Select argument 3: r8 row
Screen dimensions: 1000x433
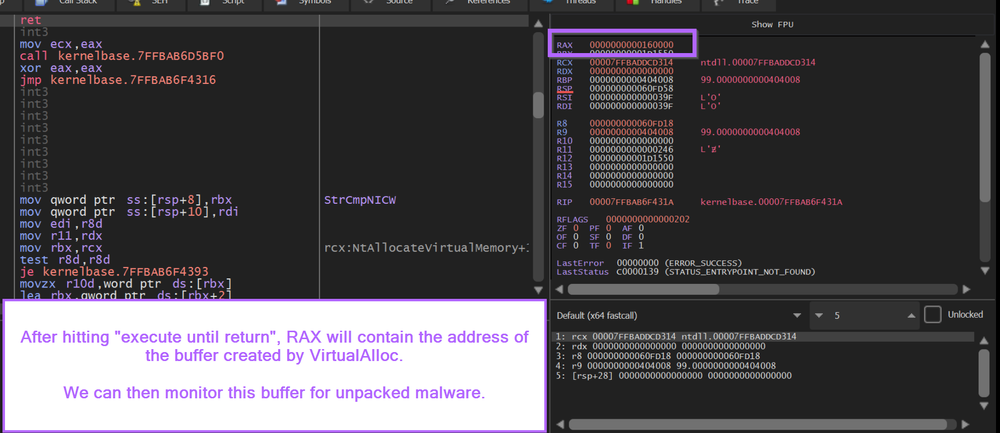click(763, 356)
